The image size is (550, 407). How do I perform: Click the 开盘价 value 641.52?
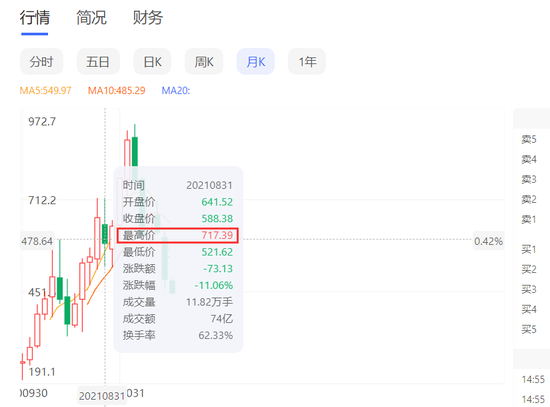pos(217,202)
